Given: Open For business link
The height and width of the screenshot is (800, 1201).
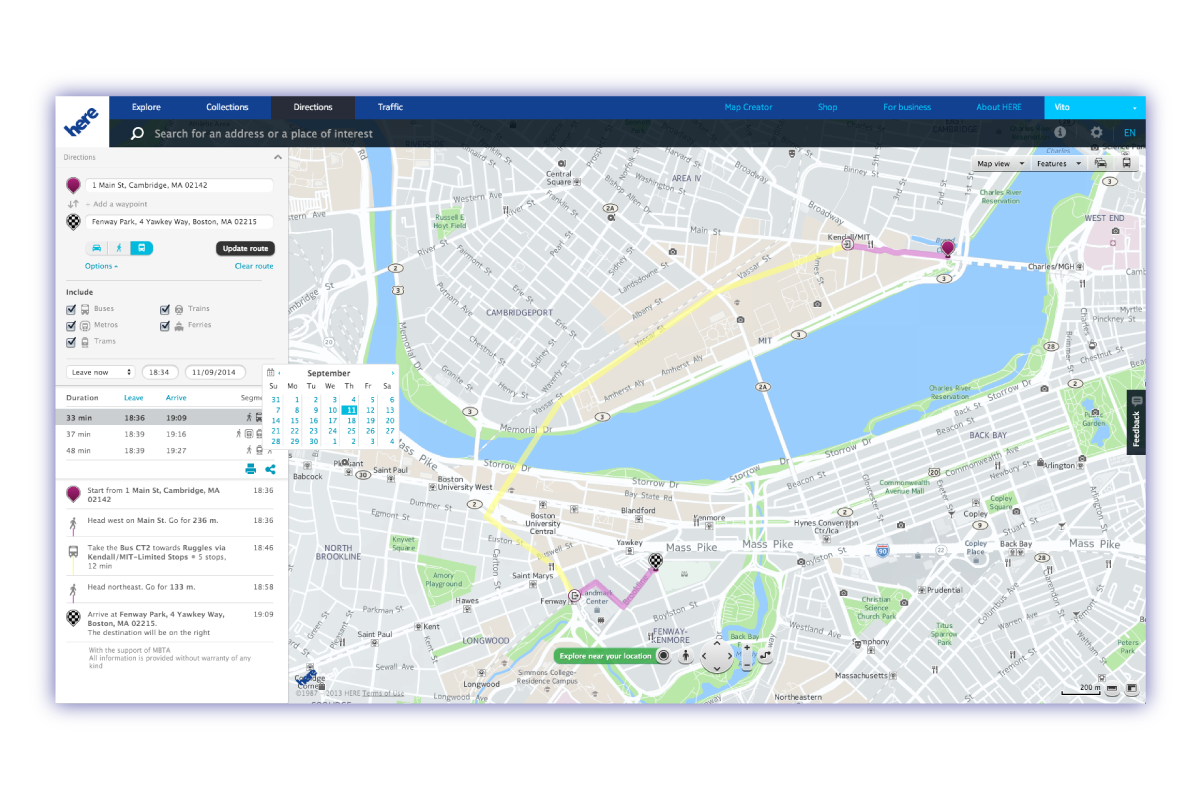Looking at the screenshot, I should 907,107.
